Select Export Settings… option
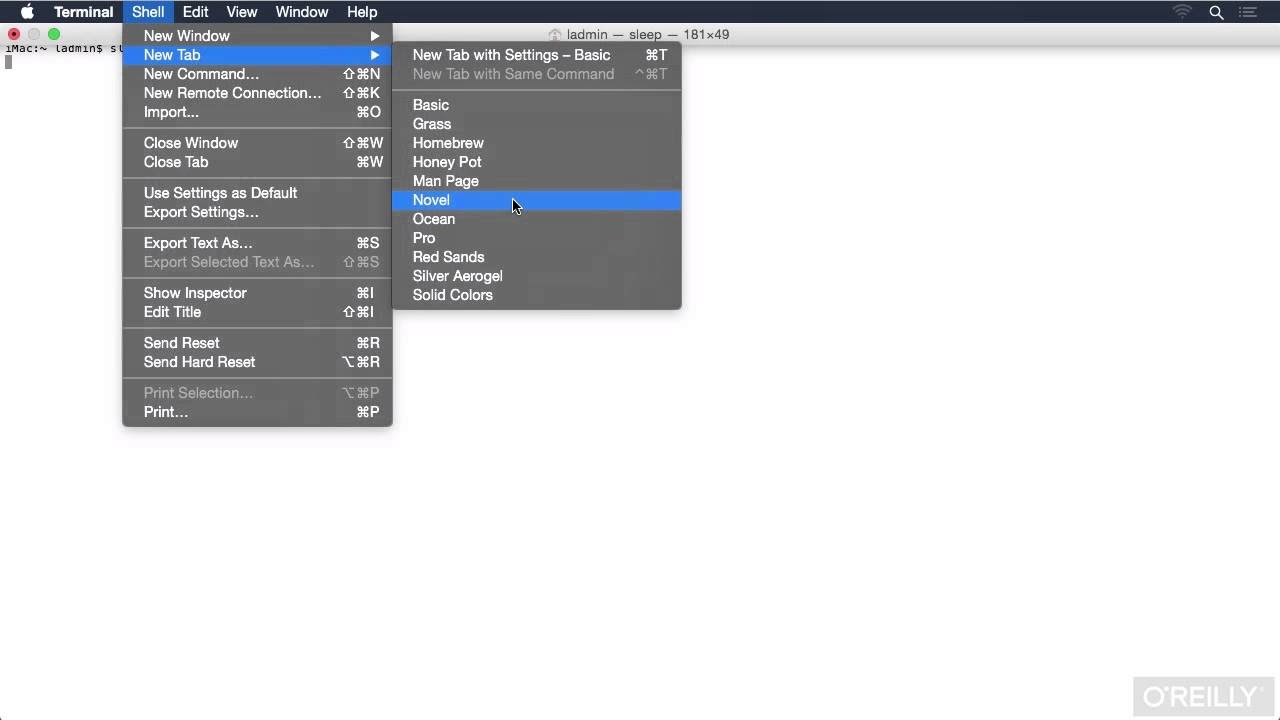Screen dimensions: 1280x720 coord(201,212)
